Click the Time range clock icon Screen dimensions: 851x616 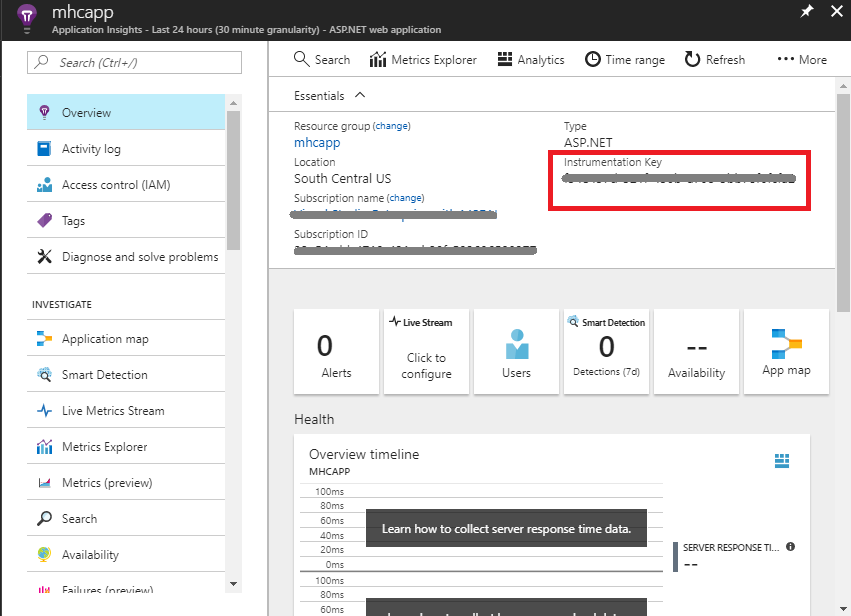[x=593, y=59]
